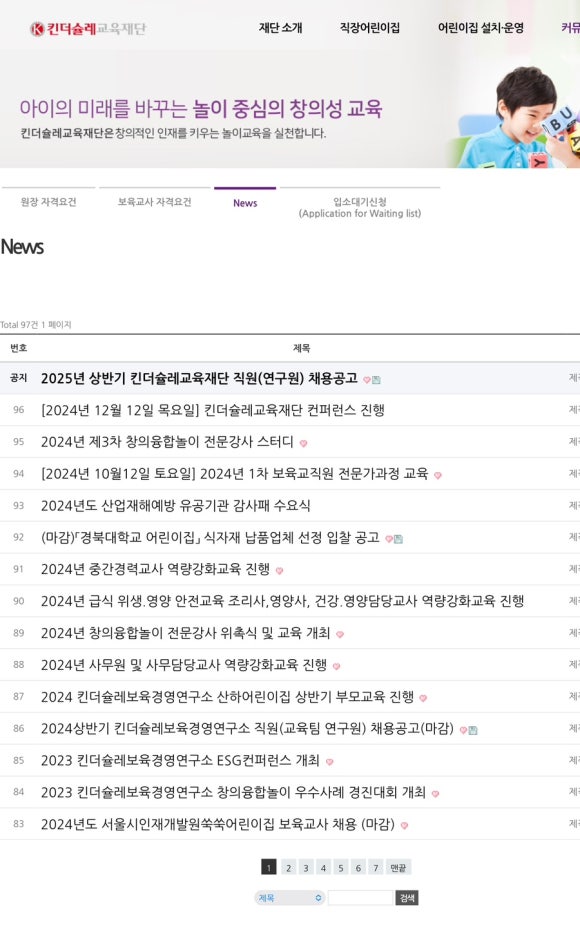Open the 창의융합놀이 우수사례 경진대회 개최 post
This screenshot has height=927, width=580.
coord(233,792)
